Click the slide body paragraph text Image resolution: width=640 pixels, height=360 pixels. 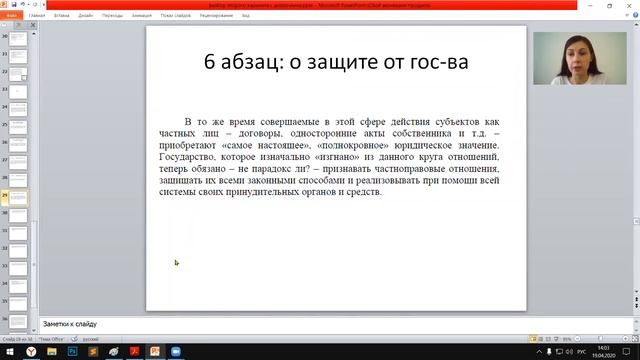[x=329, y=157]
